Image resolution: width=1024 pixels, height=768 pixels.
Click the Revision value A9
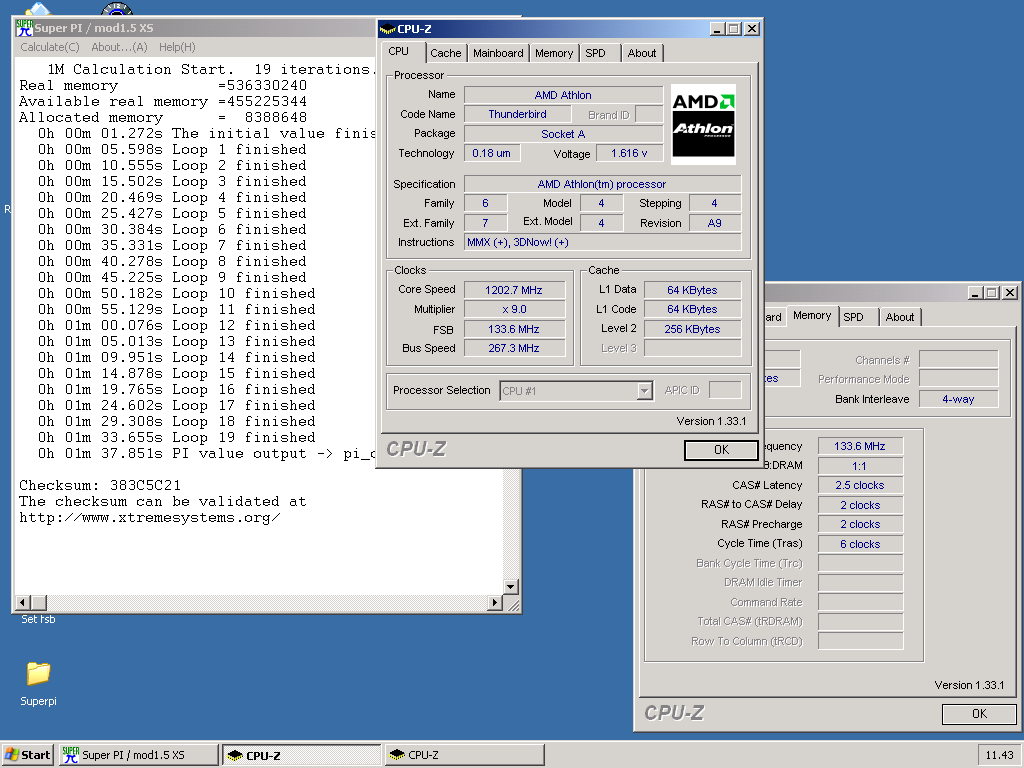(714, 223)
